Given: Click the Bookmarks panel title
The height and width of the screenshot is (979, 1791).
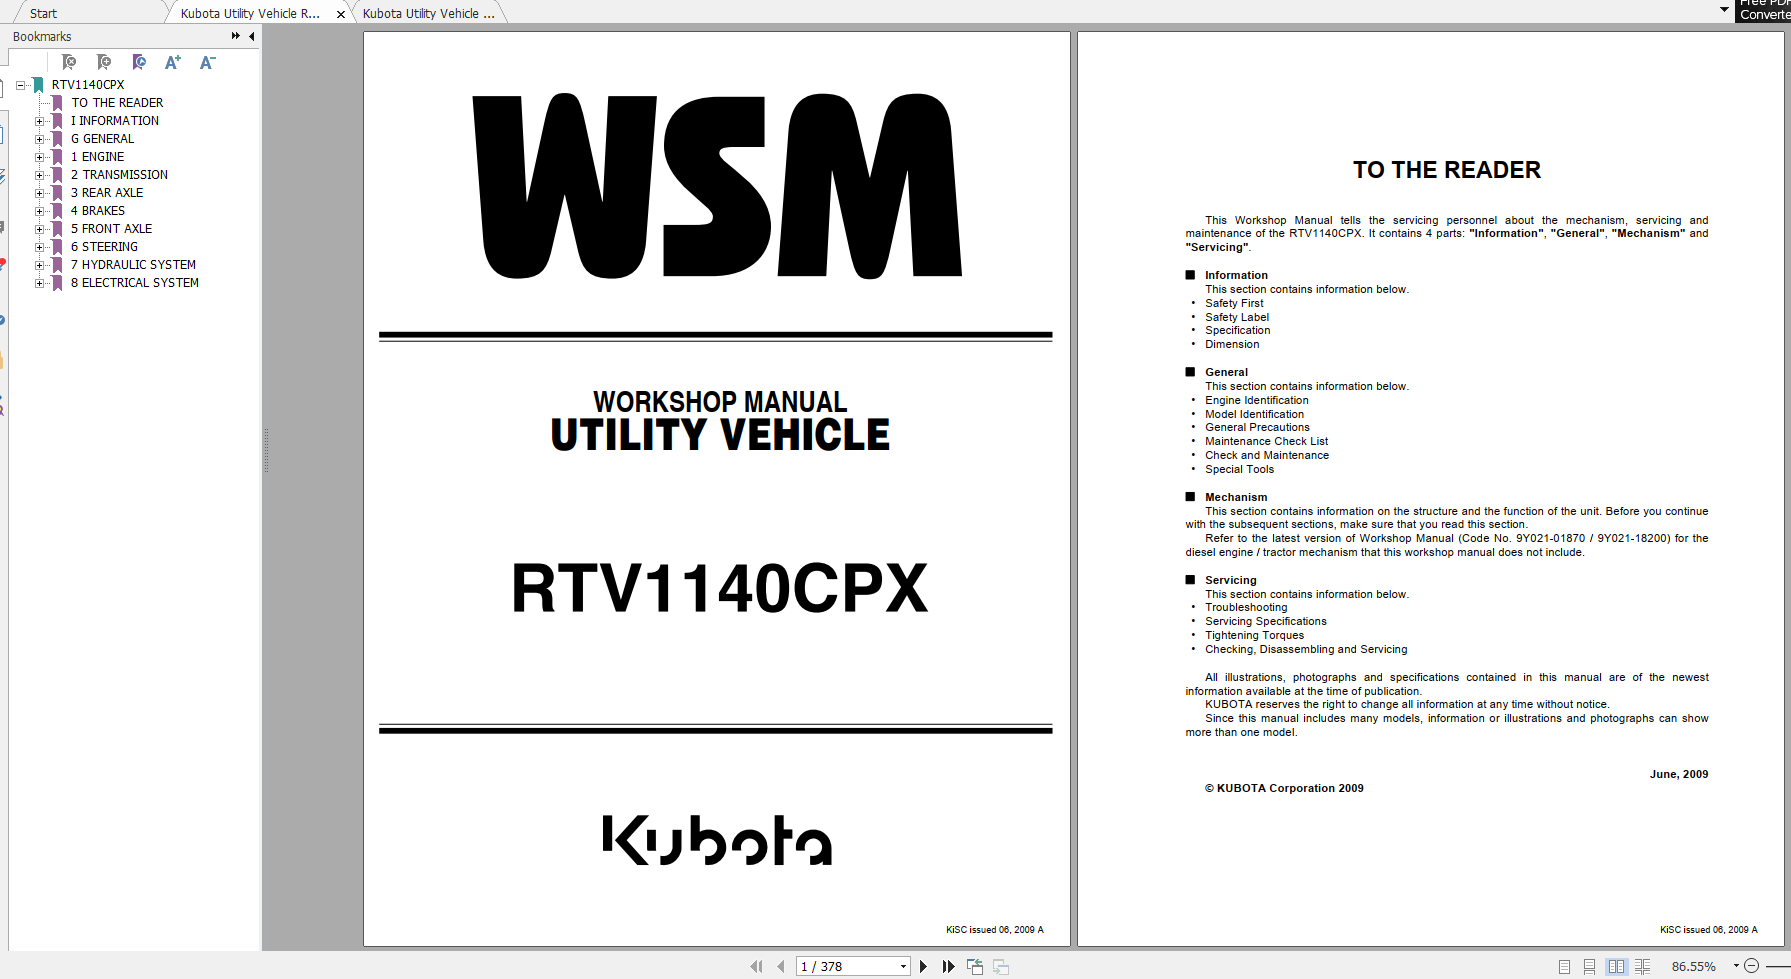Looking at the screenshot, I should pyautogui.click(x=42, y=36).
